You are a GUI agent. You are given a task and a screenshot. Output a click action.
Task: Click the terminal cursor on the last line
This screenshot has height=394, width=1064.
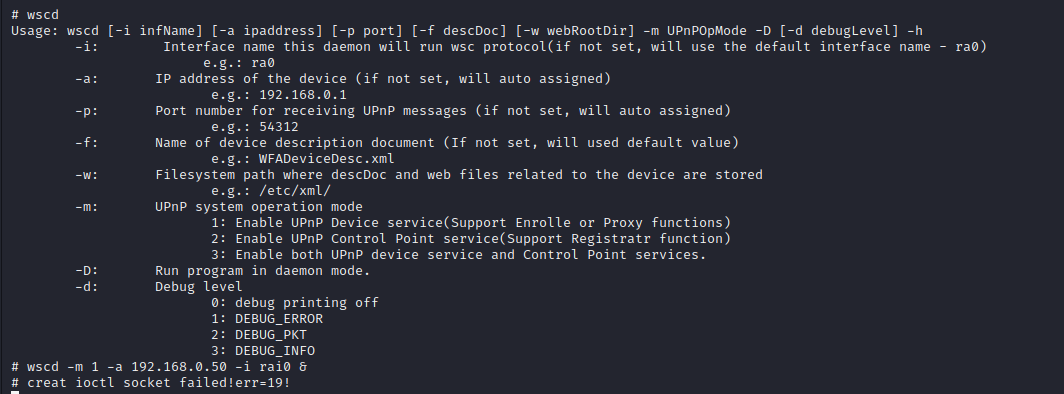(x=15, y=392)
